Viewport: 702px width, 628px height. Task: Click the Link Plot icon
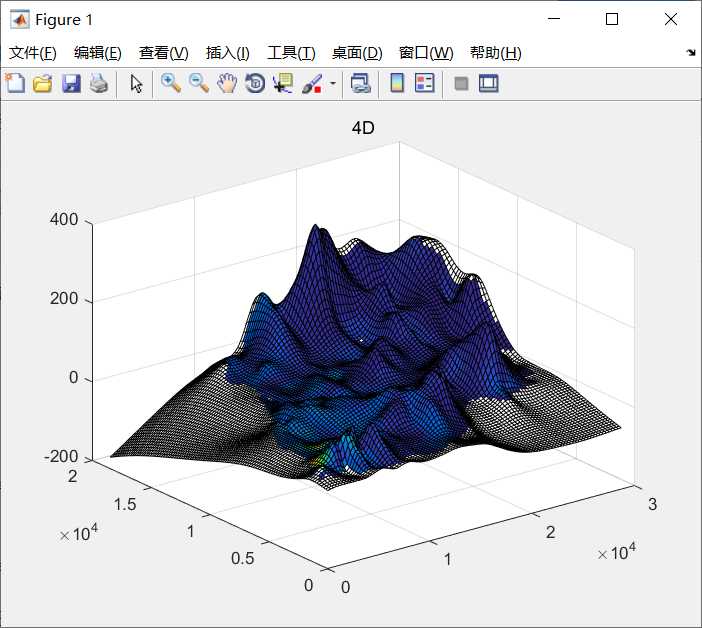pyautogui.click(x=360, y=83)
